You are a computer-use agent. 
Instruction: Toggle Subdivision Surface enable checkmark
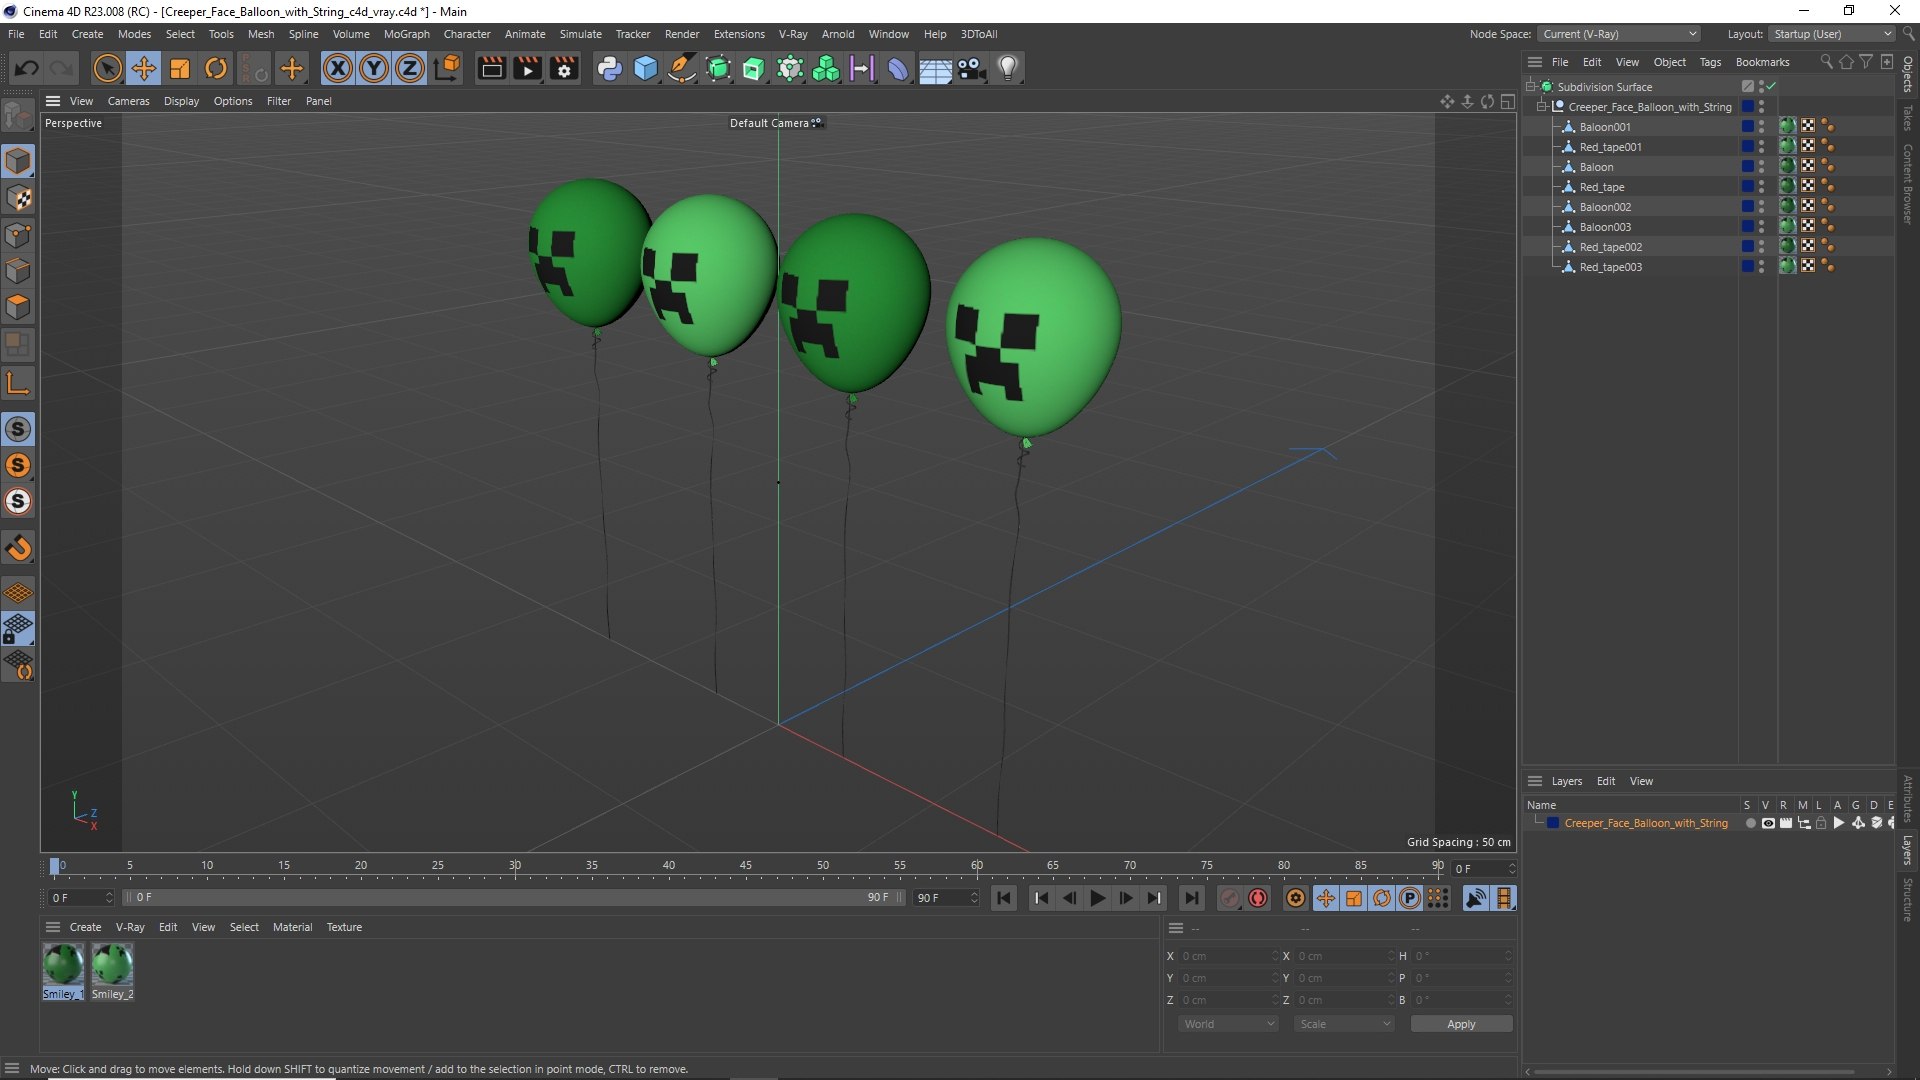(1772, 86)
